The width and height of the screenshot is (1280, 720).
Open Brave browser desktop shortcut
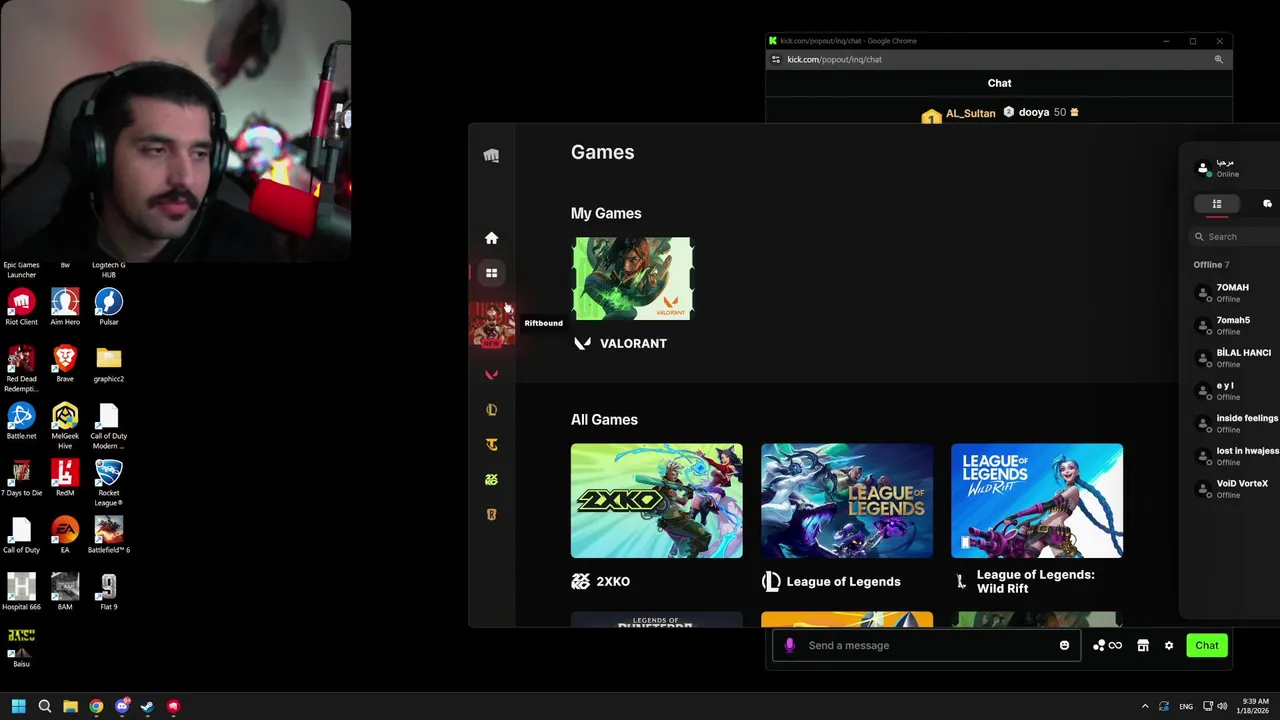click(65, 364)
